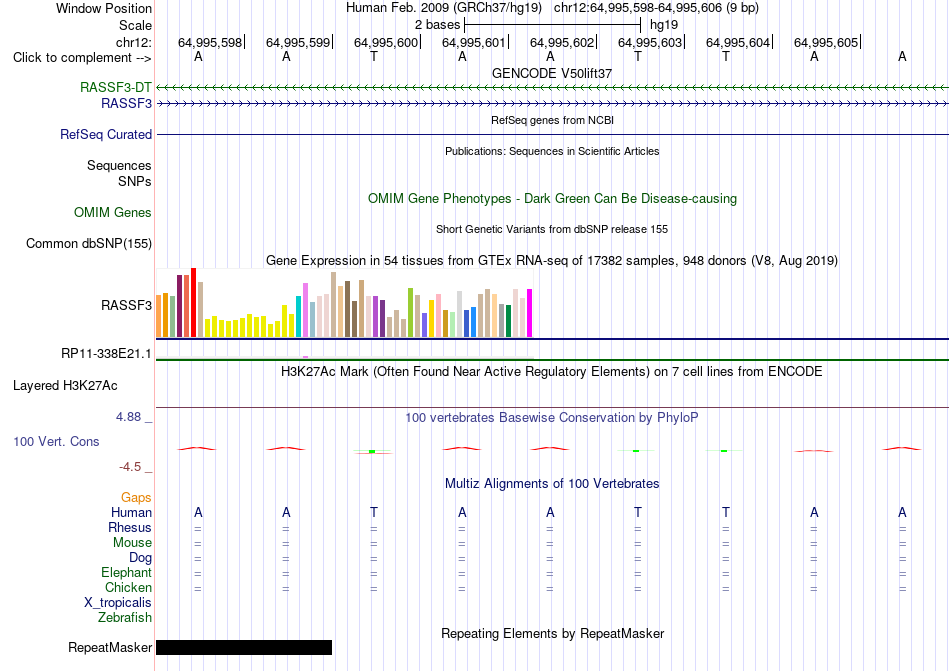Viewport: 950px width, 671px height.
Task: Click the tallest red GTEx expression bar
Action: [x=193, y=302]
